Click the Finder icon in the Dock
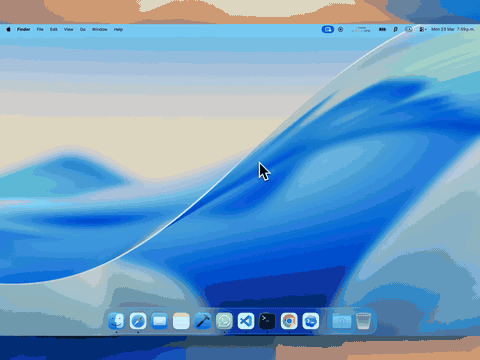 coord(116,321)
